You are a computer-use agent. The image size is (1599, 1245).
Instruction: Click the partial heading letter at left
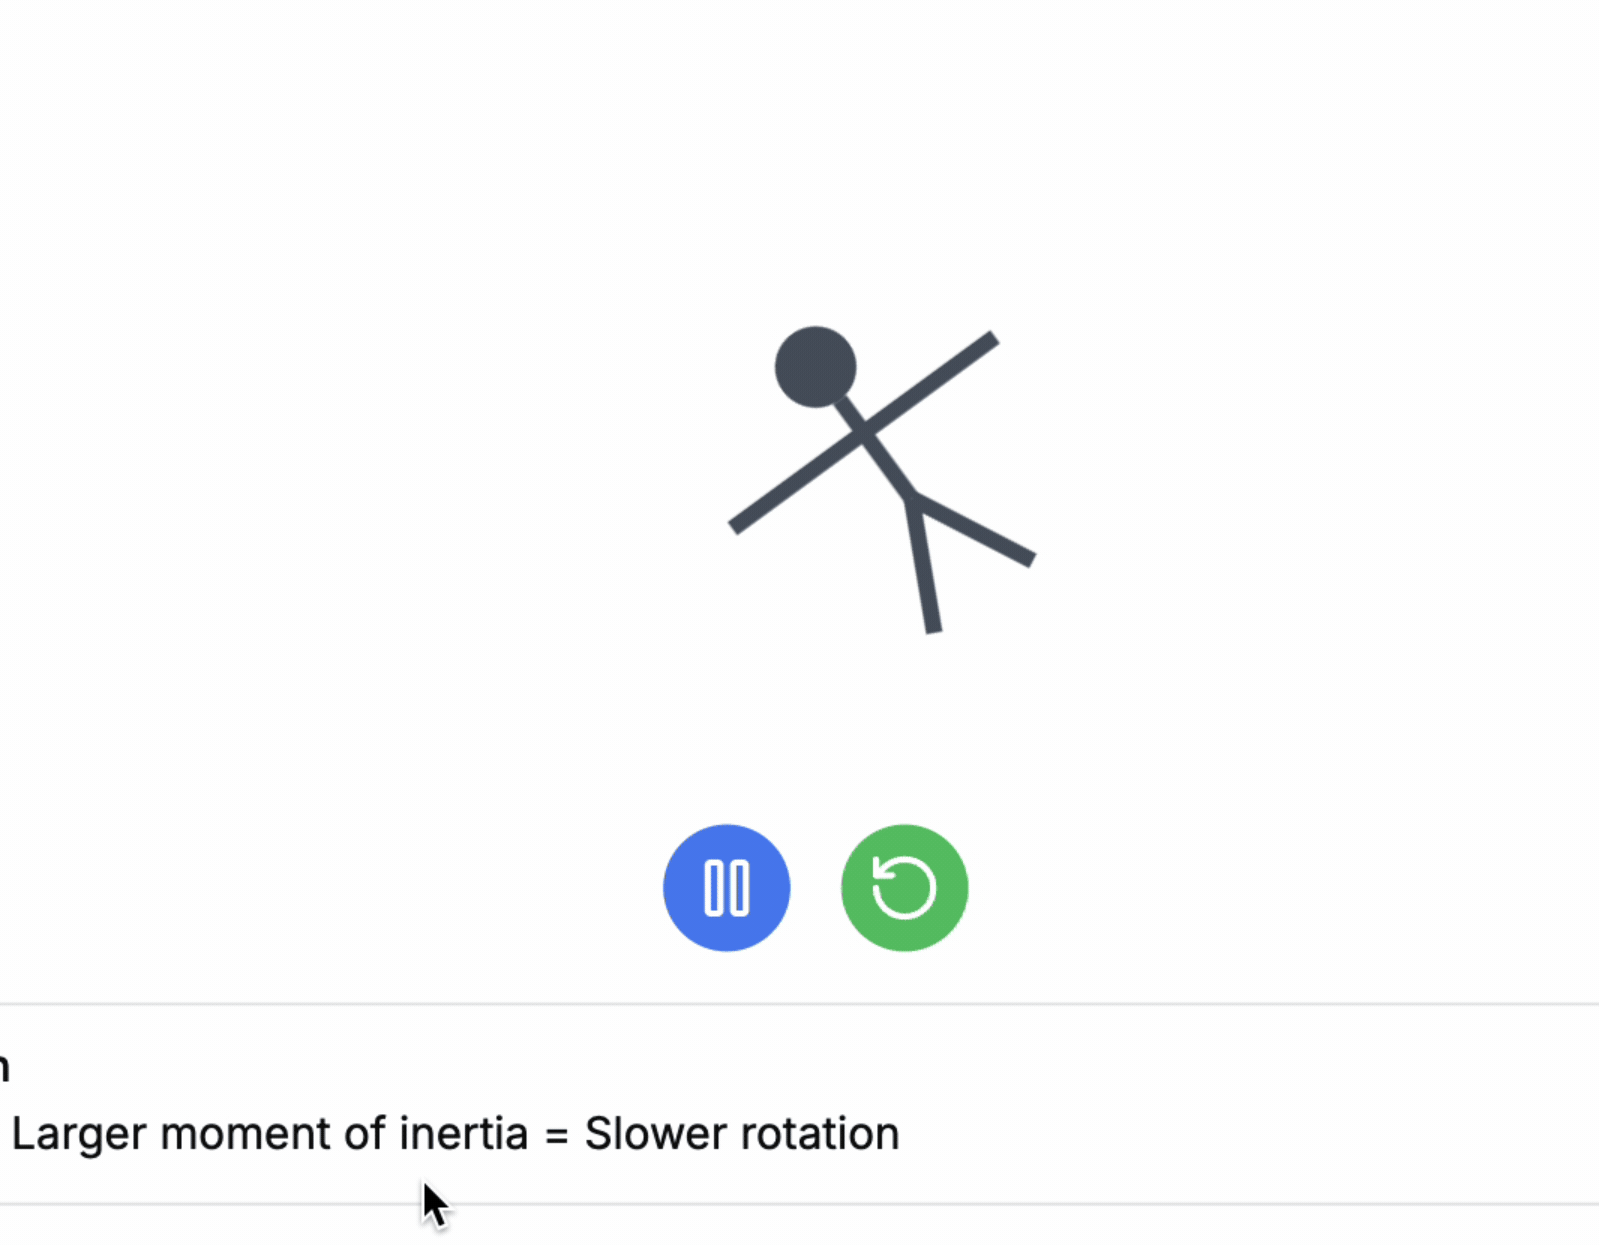pyautogui.click(x=5, y=1068)
